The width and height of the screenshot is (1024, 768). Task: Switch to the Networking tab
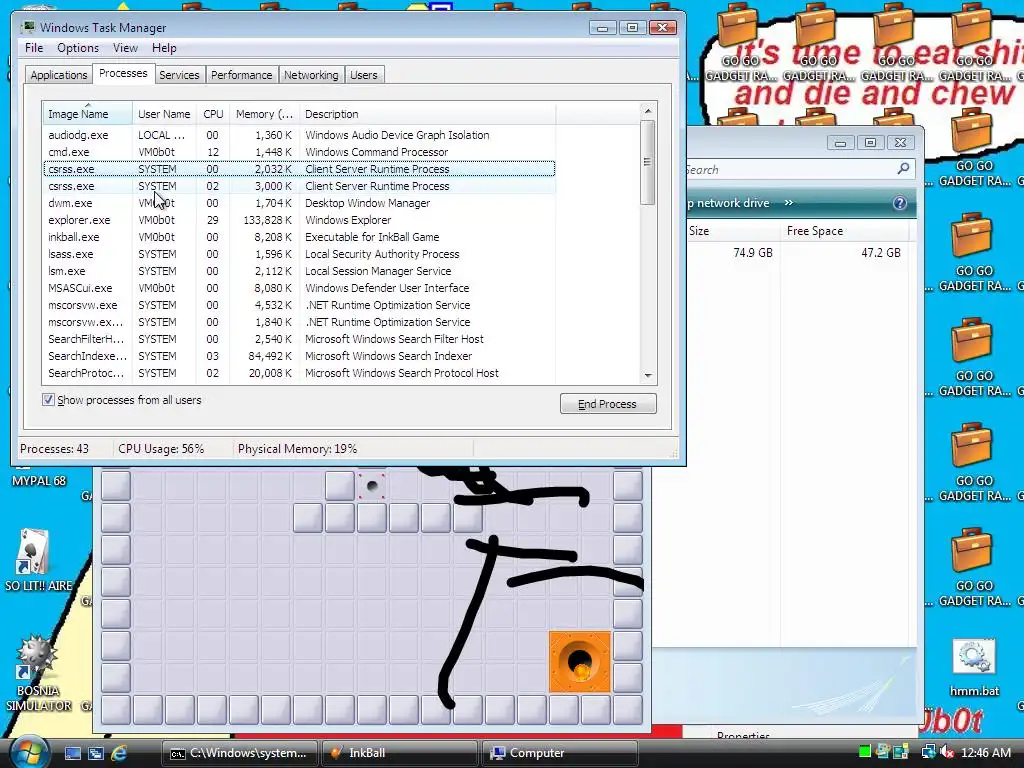coord(311,75)
